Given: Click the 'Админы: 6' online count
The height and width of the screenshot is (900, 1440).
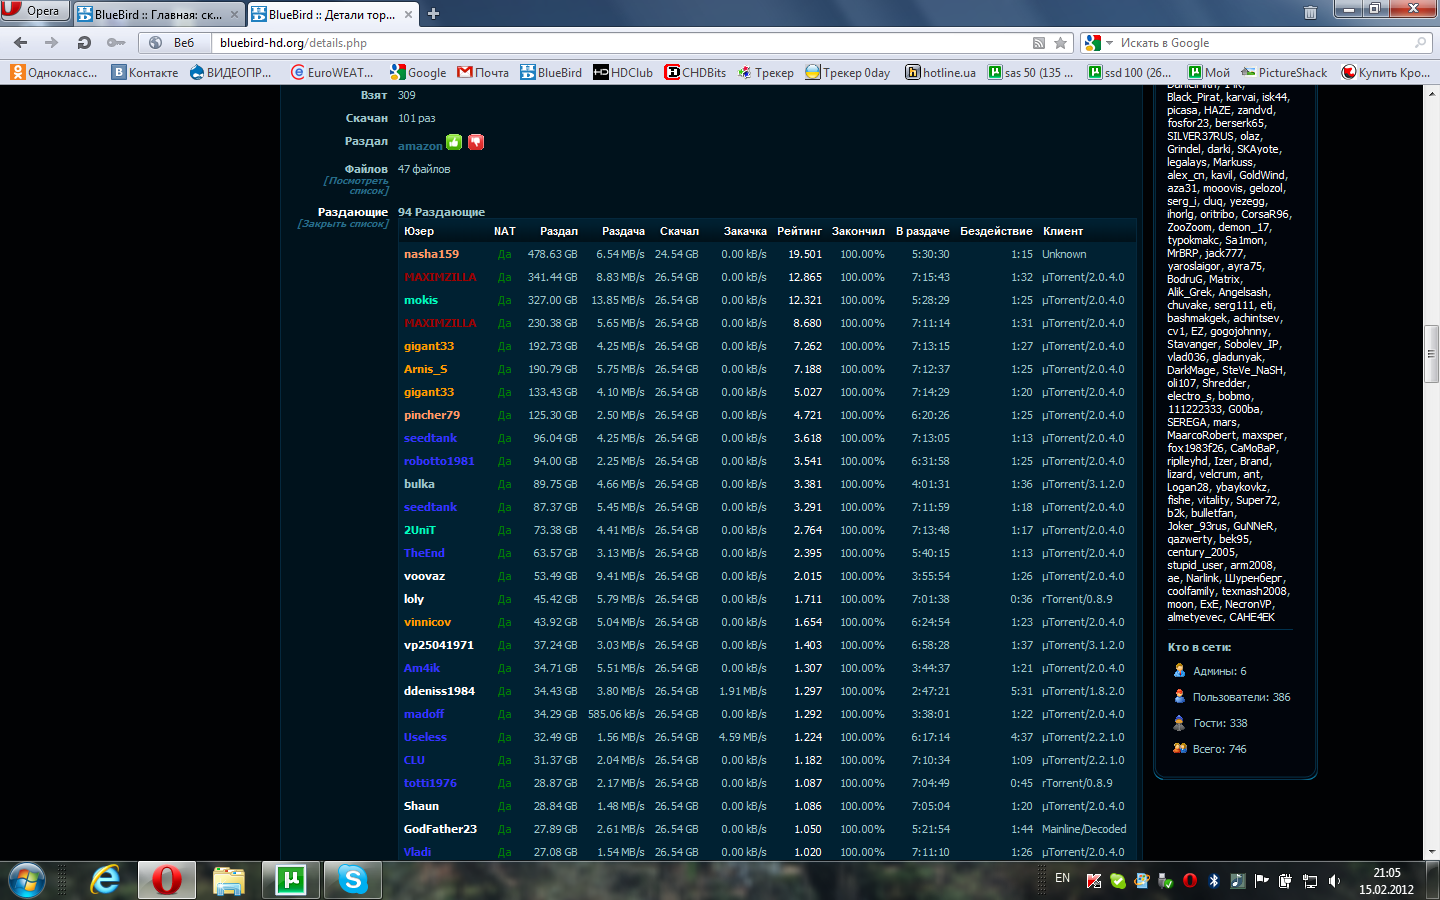Looking at the screenshot, I should [1219, 671].
